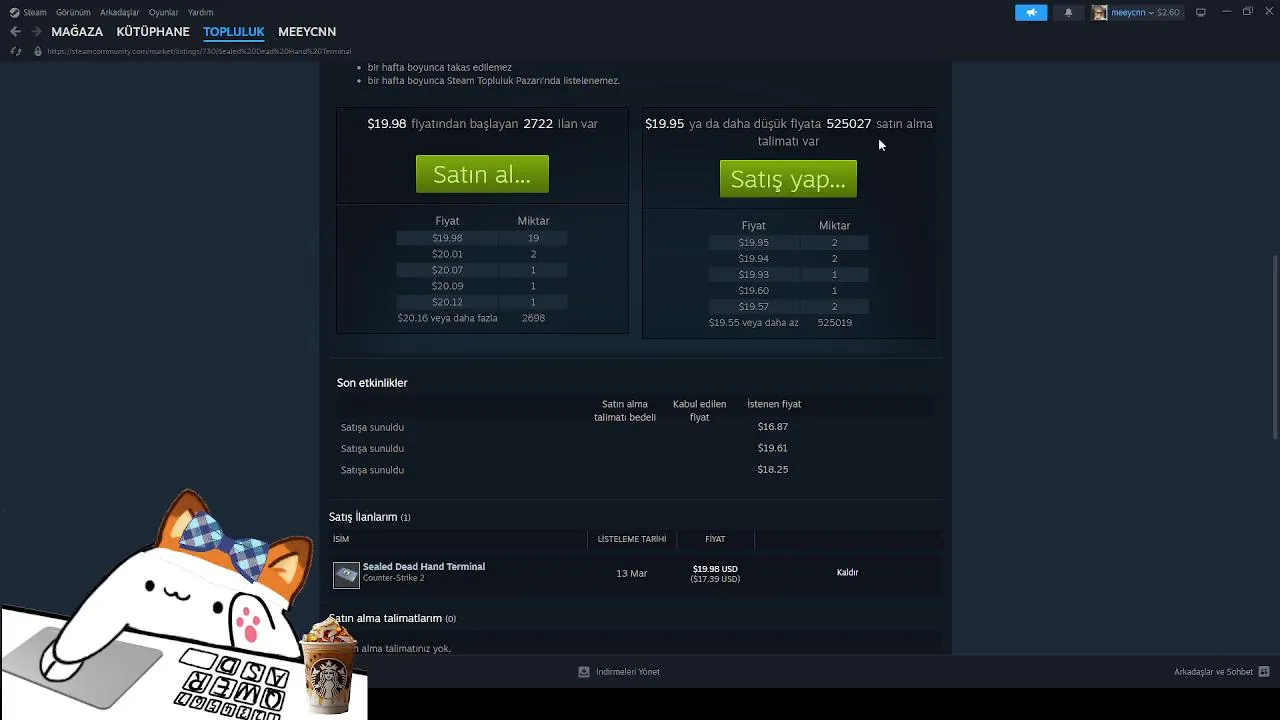Select the $19.57 buy order row

(x=789, y=307)
